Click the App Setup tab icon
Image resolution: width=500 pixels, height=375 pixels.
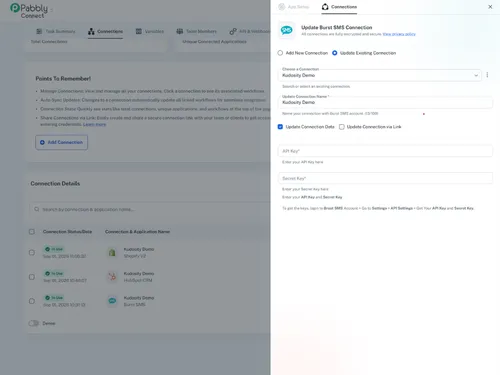point(282,7)
